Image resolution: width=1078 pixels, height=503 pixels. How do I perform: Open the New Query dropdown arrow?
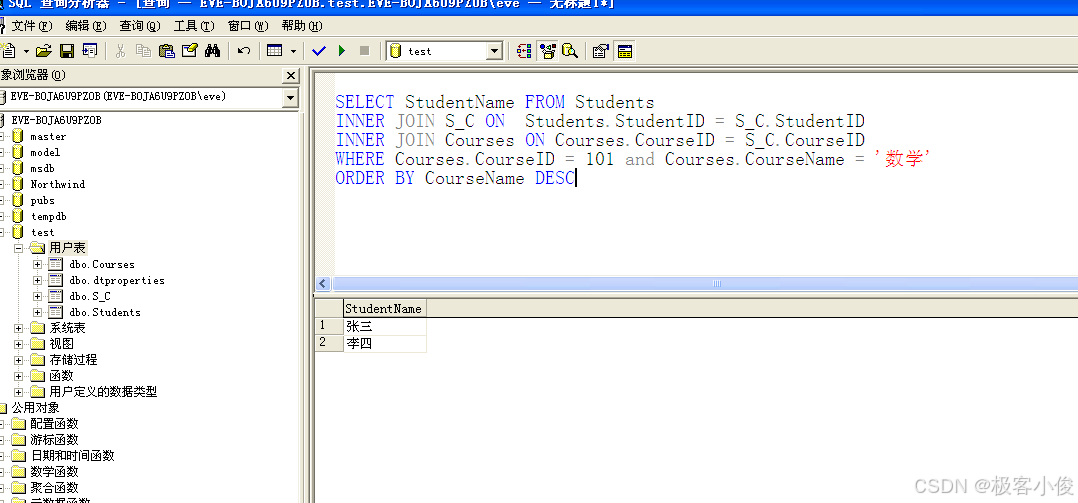[x=26, y=51]
